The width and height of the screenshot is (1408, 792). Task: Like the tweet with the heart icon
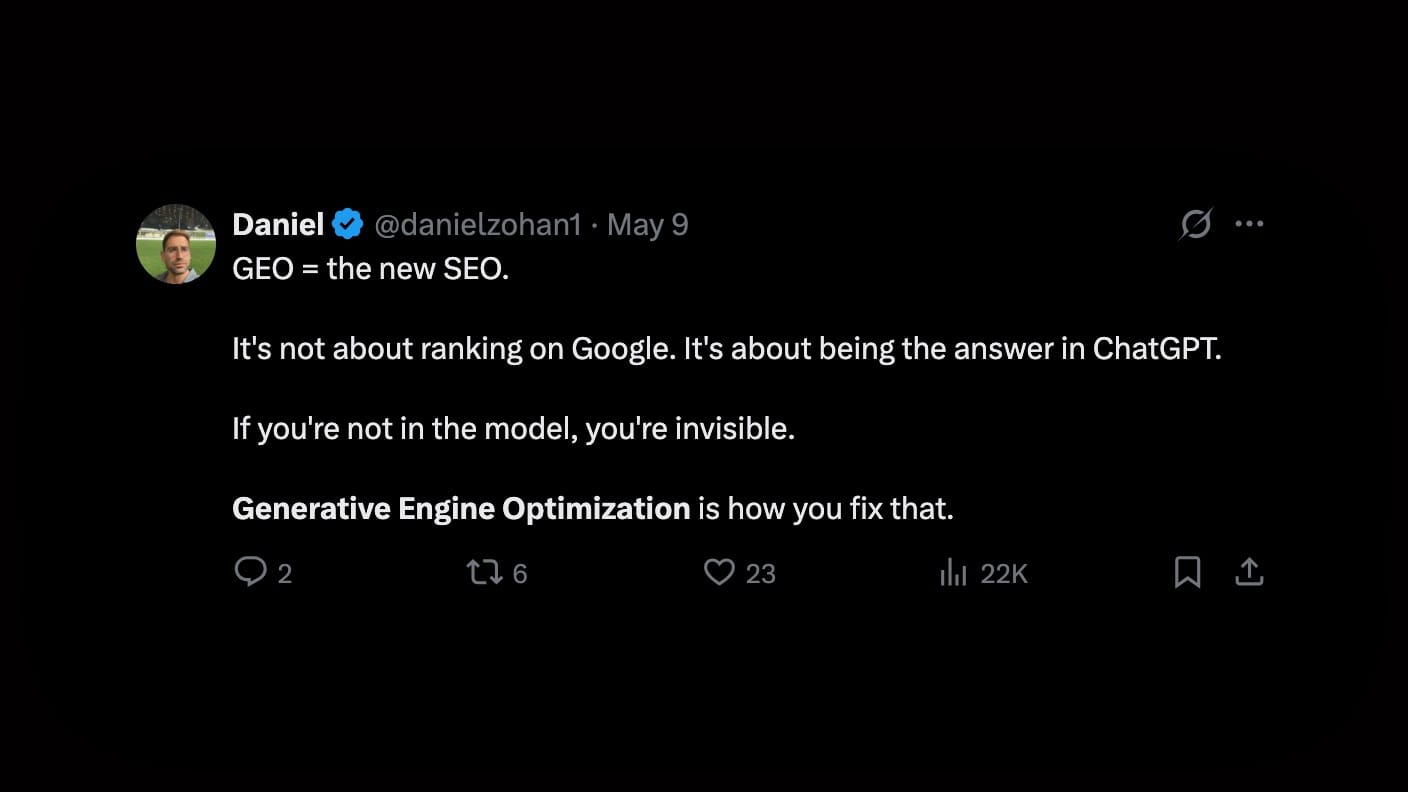point(719,572)
